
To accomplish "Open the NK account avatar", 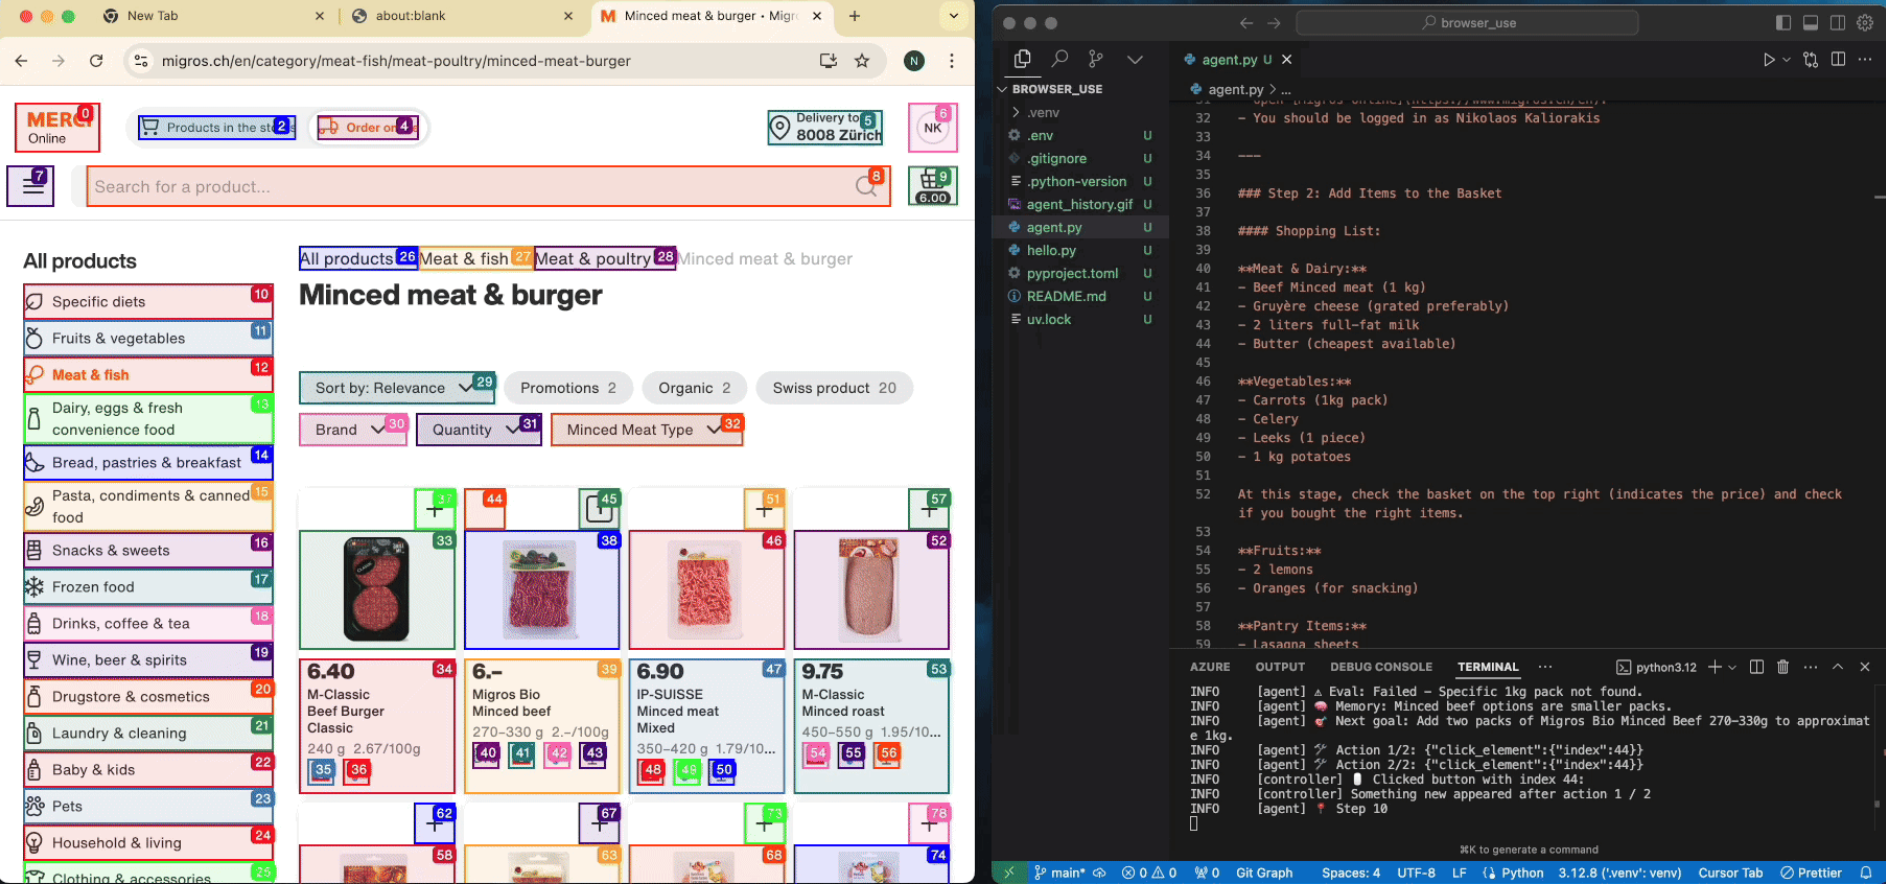I will pos(932,128).
